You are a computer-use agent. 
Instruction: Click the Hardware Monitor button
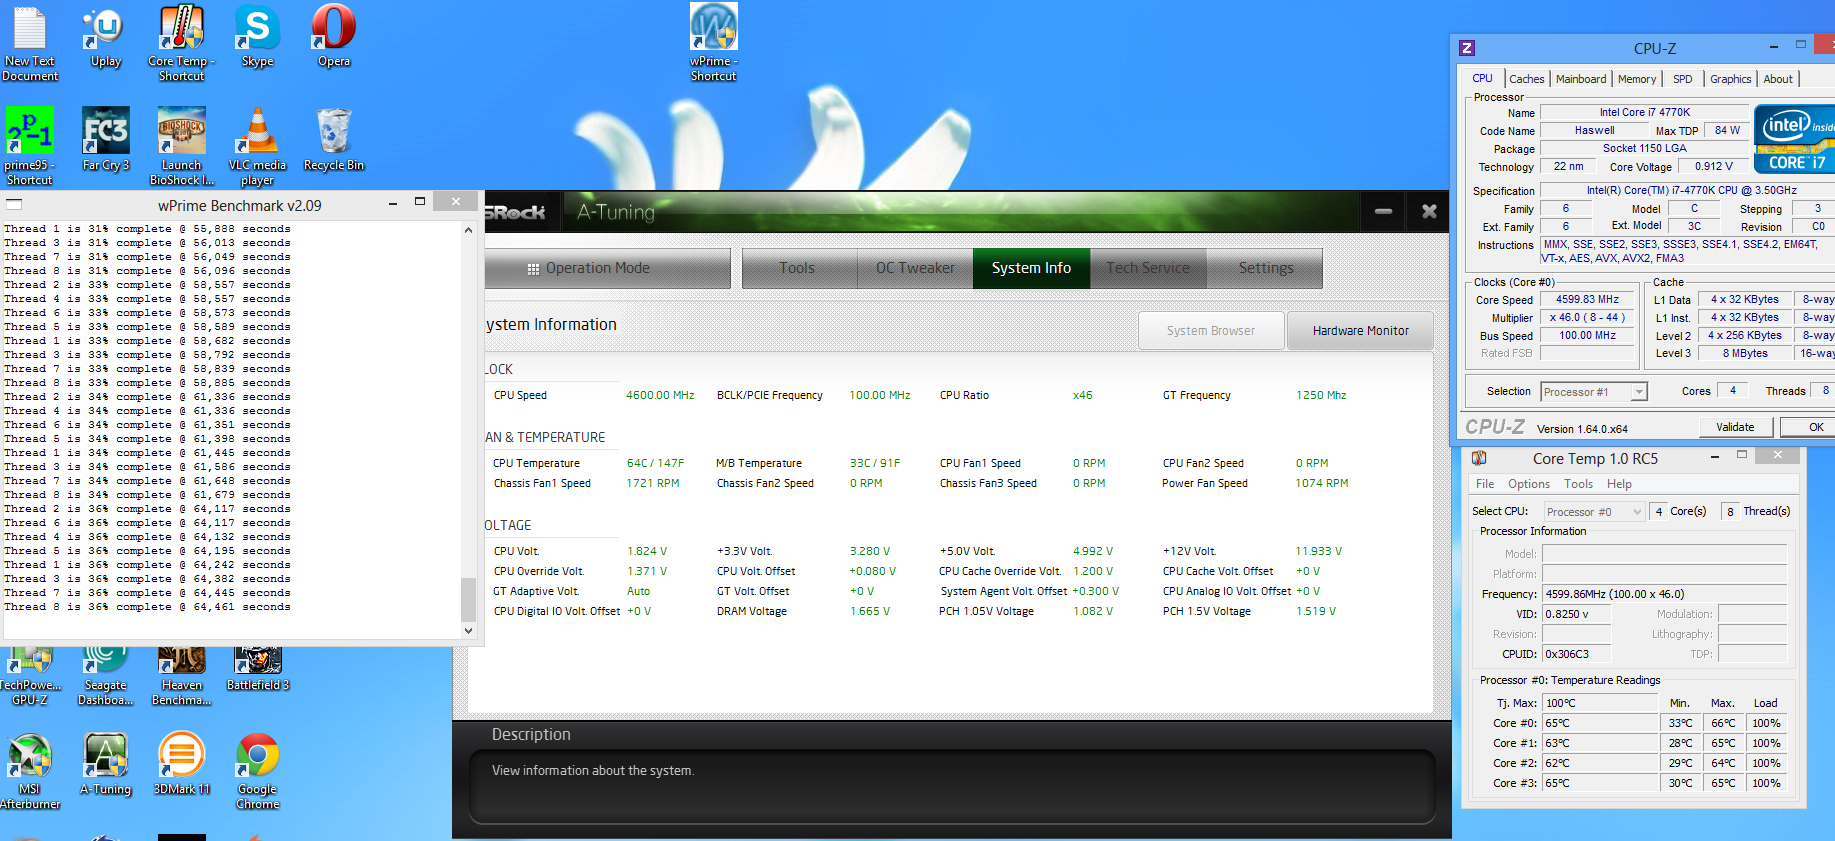[x=1360, y=330]
